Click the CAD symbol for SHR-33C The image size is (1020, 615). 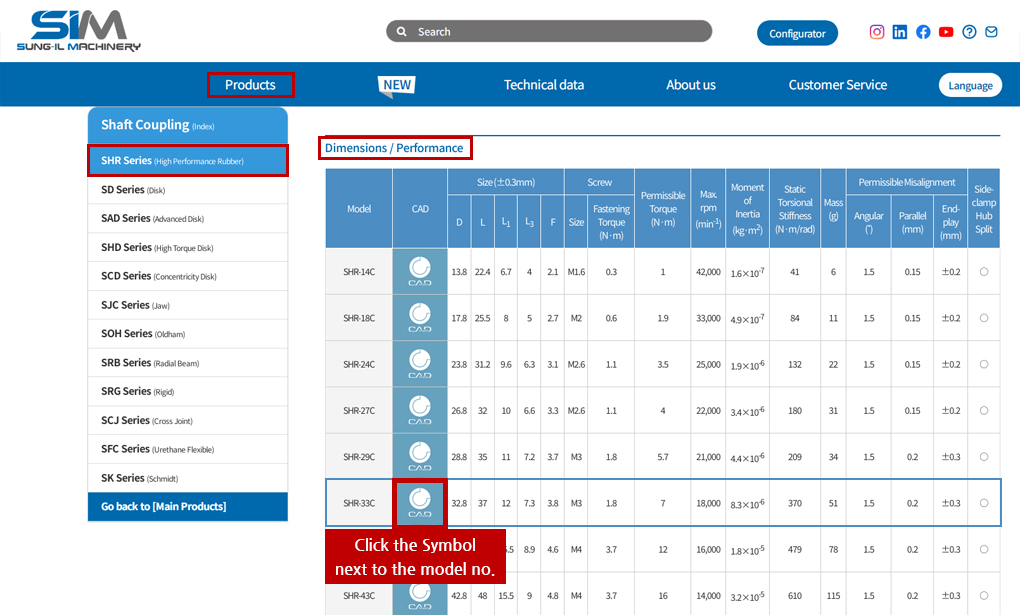coord(420,503)
